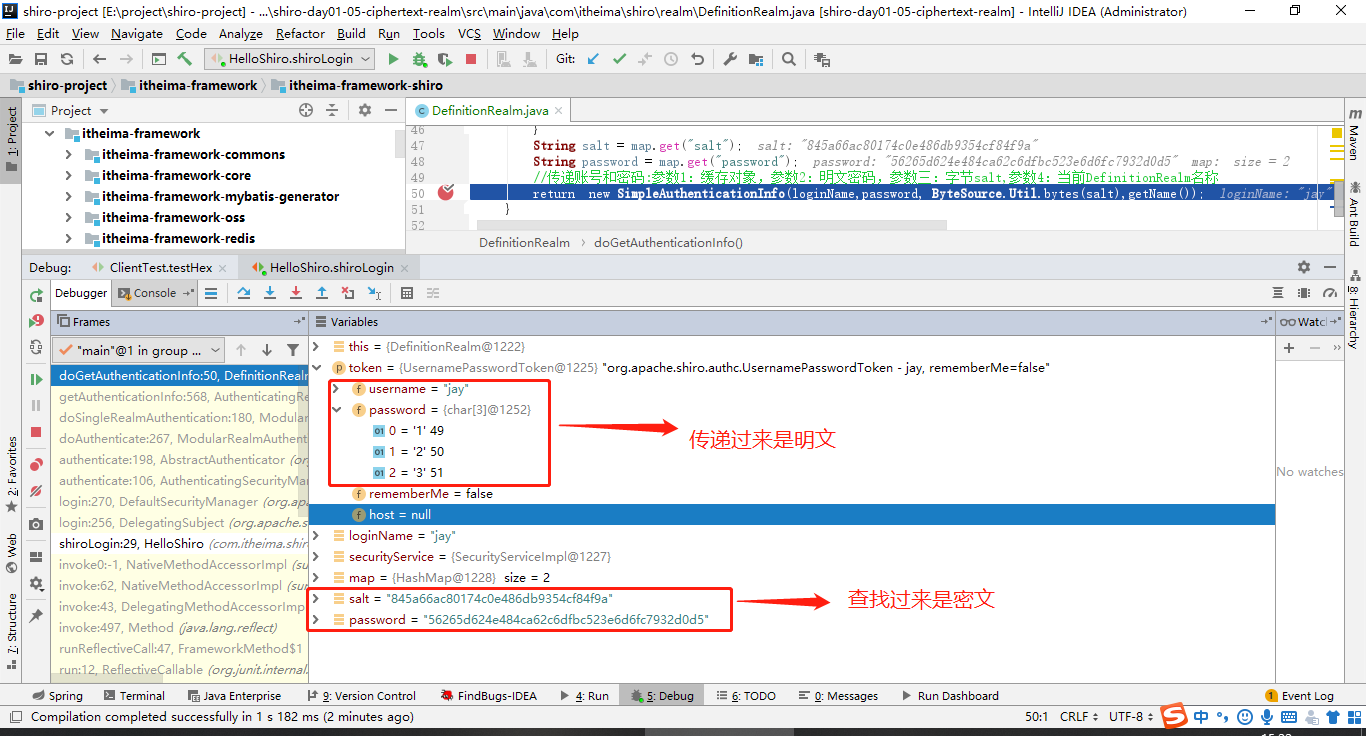Open Search Everywhere magnifier icon

[x=789, y=59]
